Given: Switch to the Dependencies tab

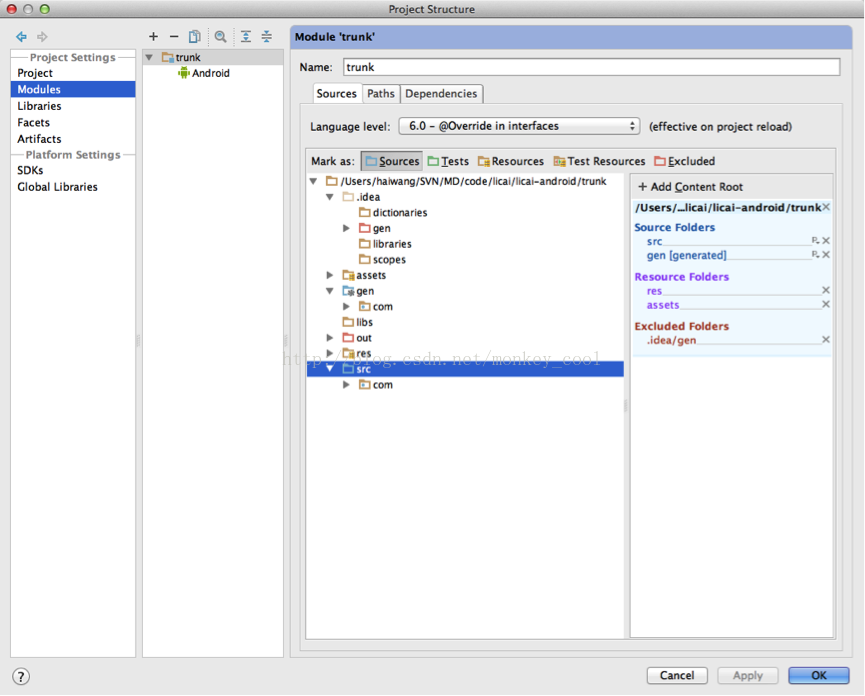Looking at the screenshot, I should coord(441,93).
